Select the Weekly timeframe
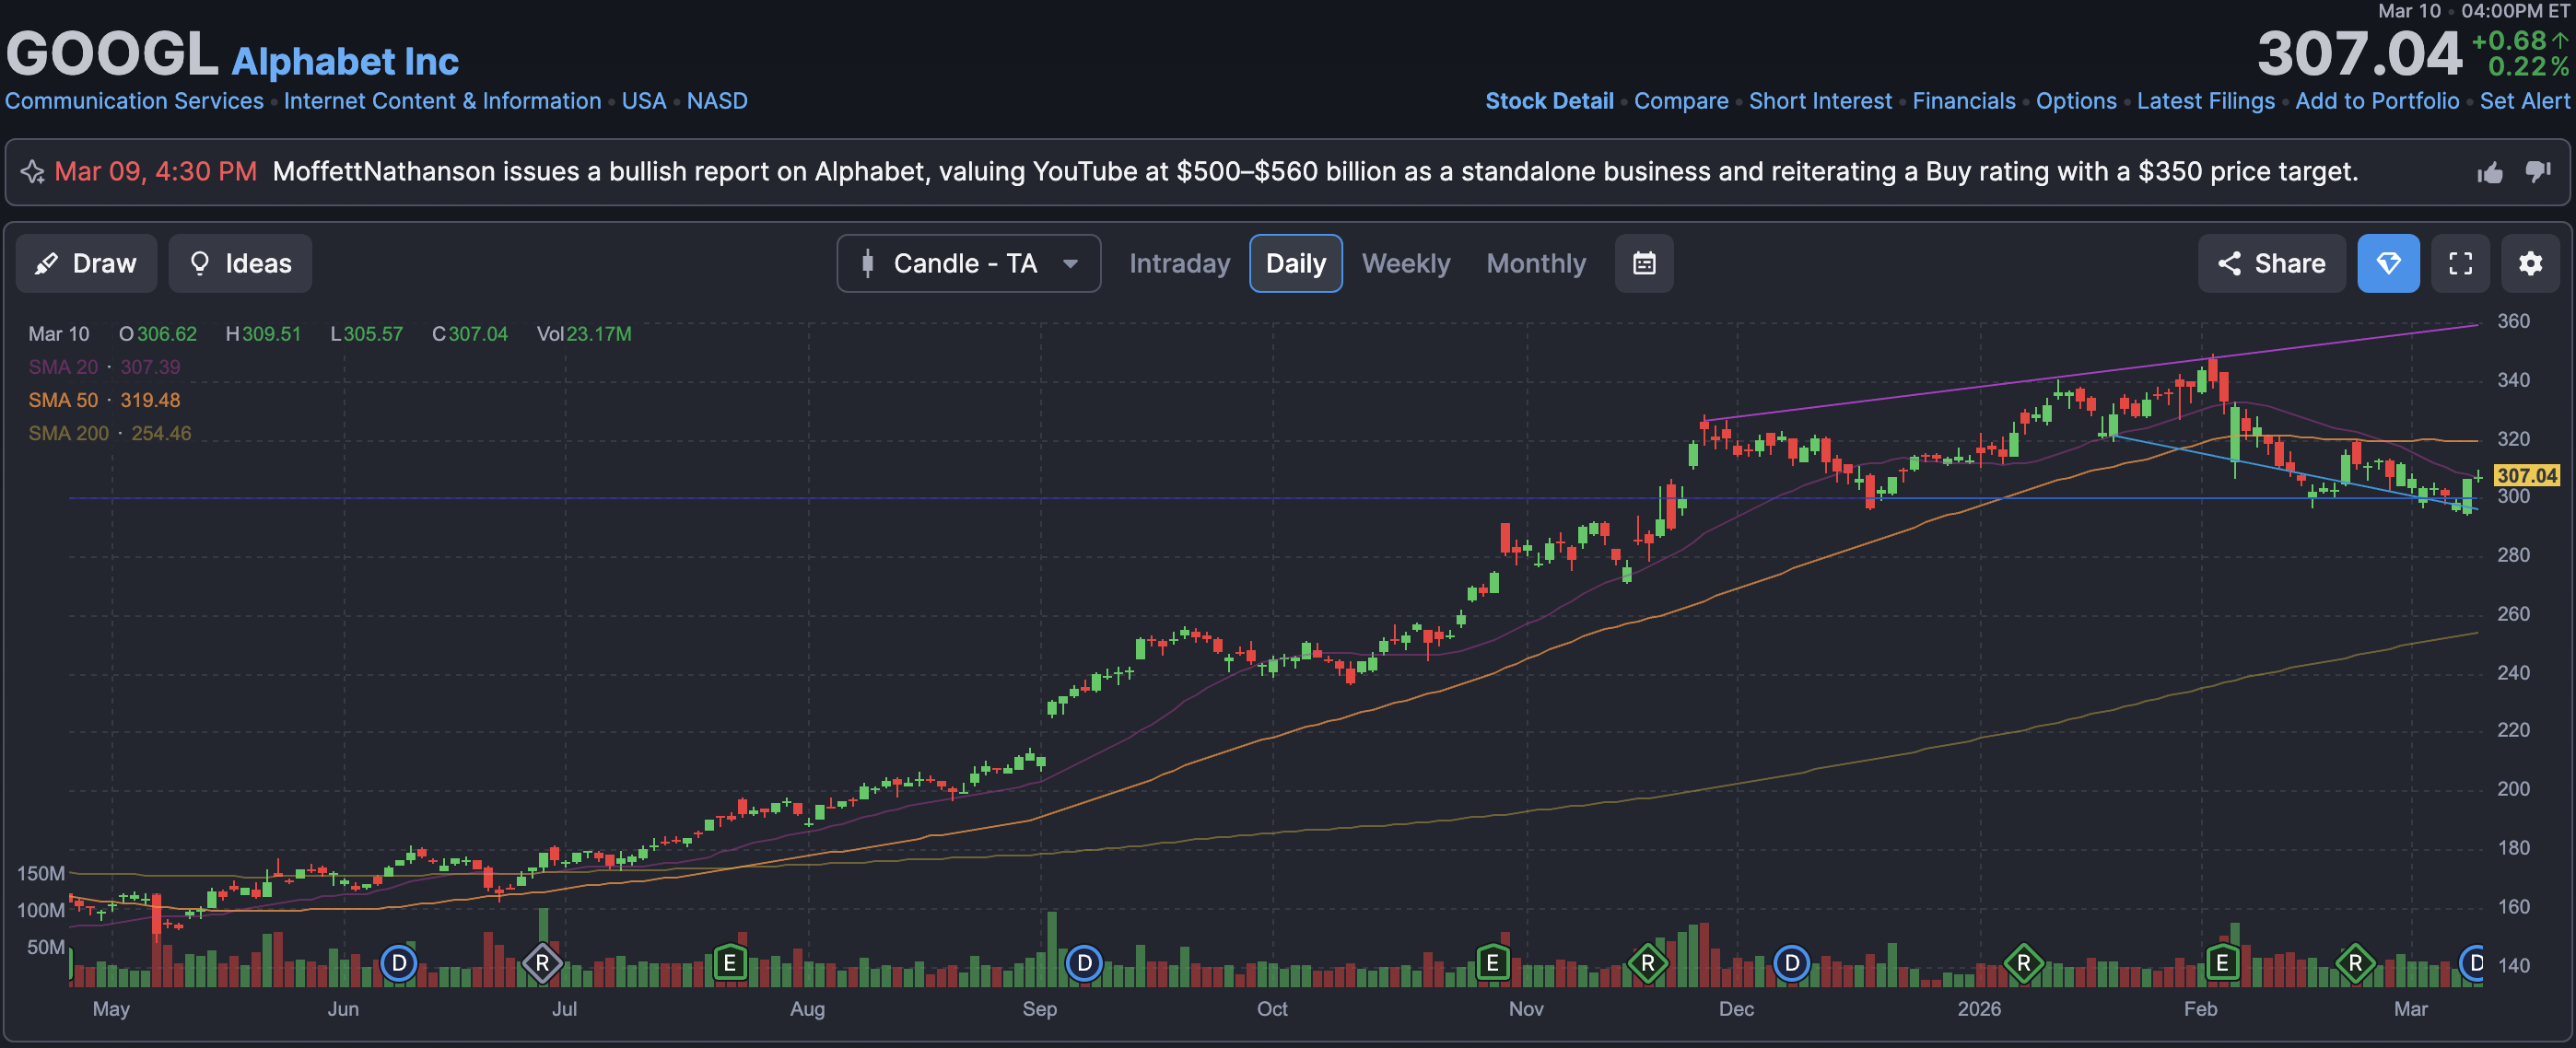Screen dimensions: 2576x1048 [x=1405, y=264]
